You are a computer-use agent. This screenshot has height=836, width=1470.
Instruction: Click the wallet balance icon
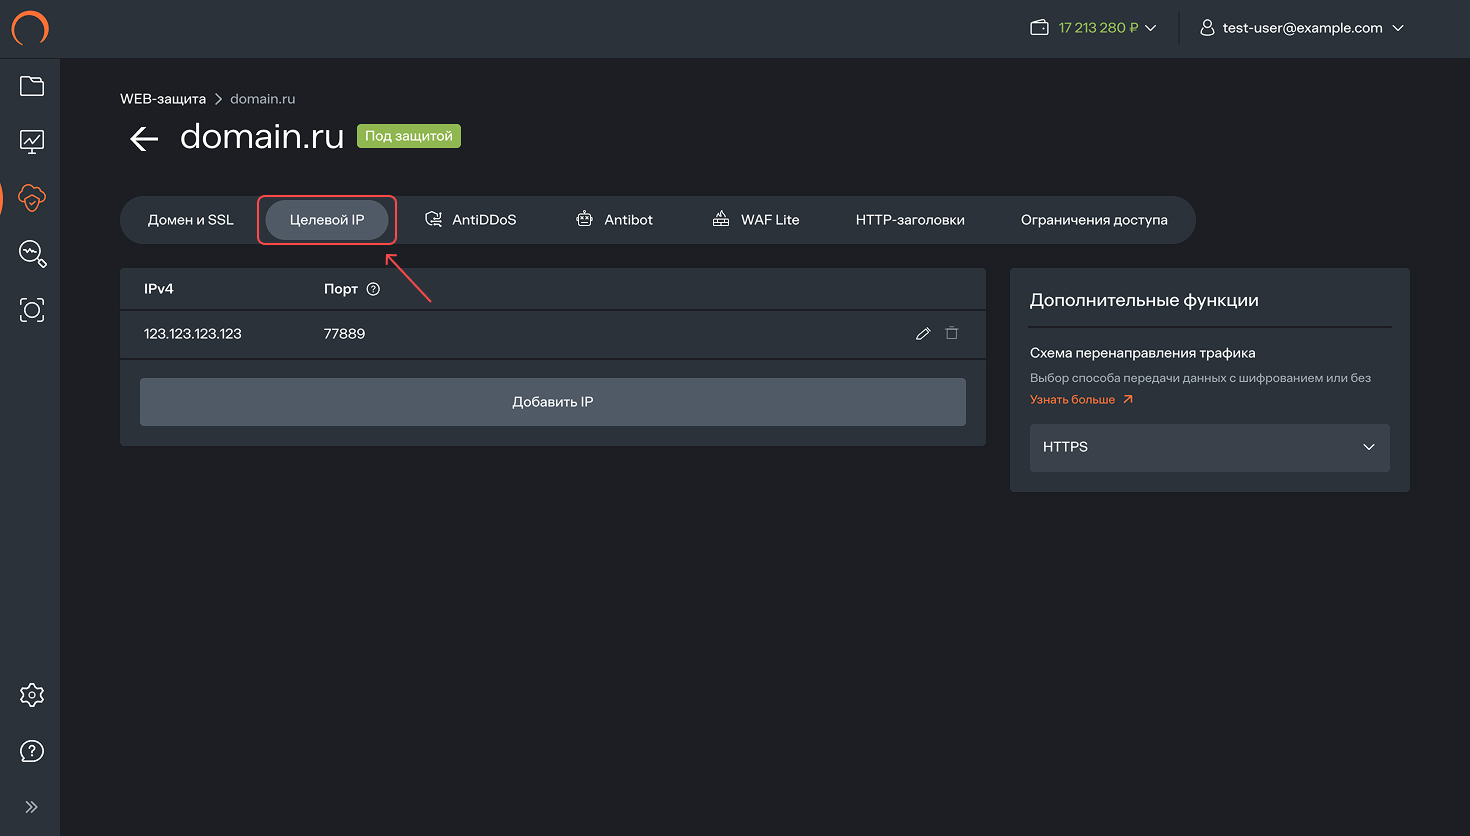[x=1039, y=28]
